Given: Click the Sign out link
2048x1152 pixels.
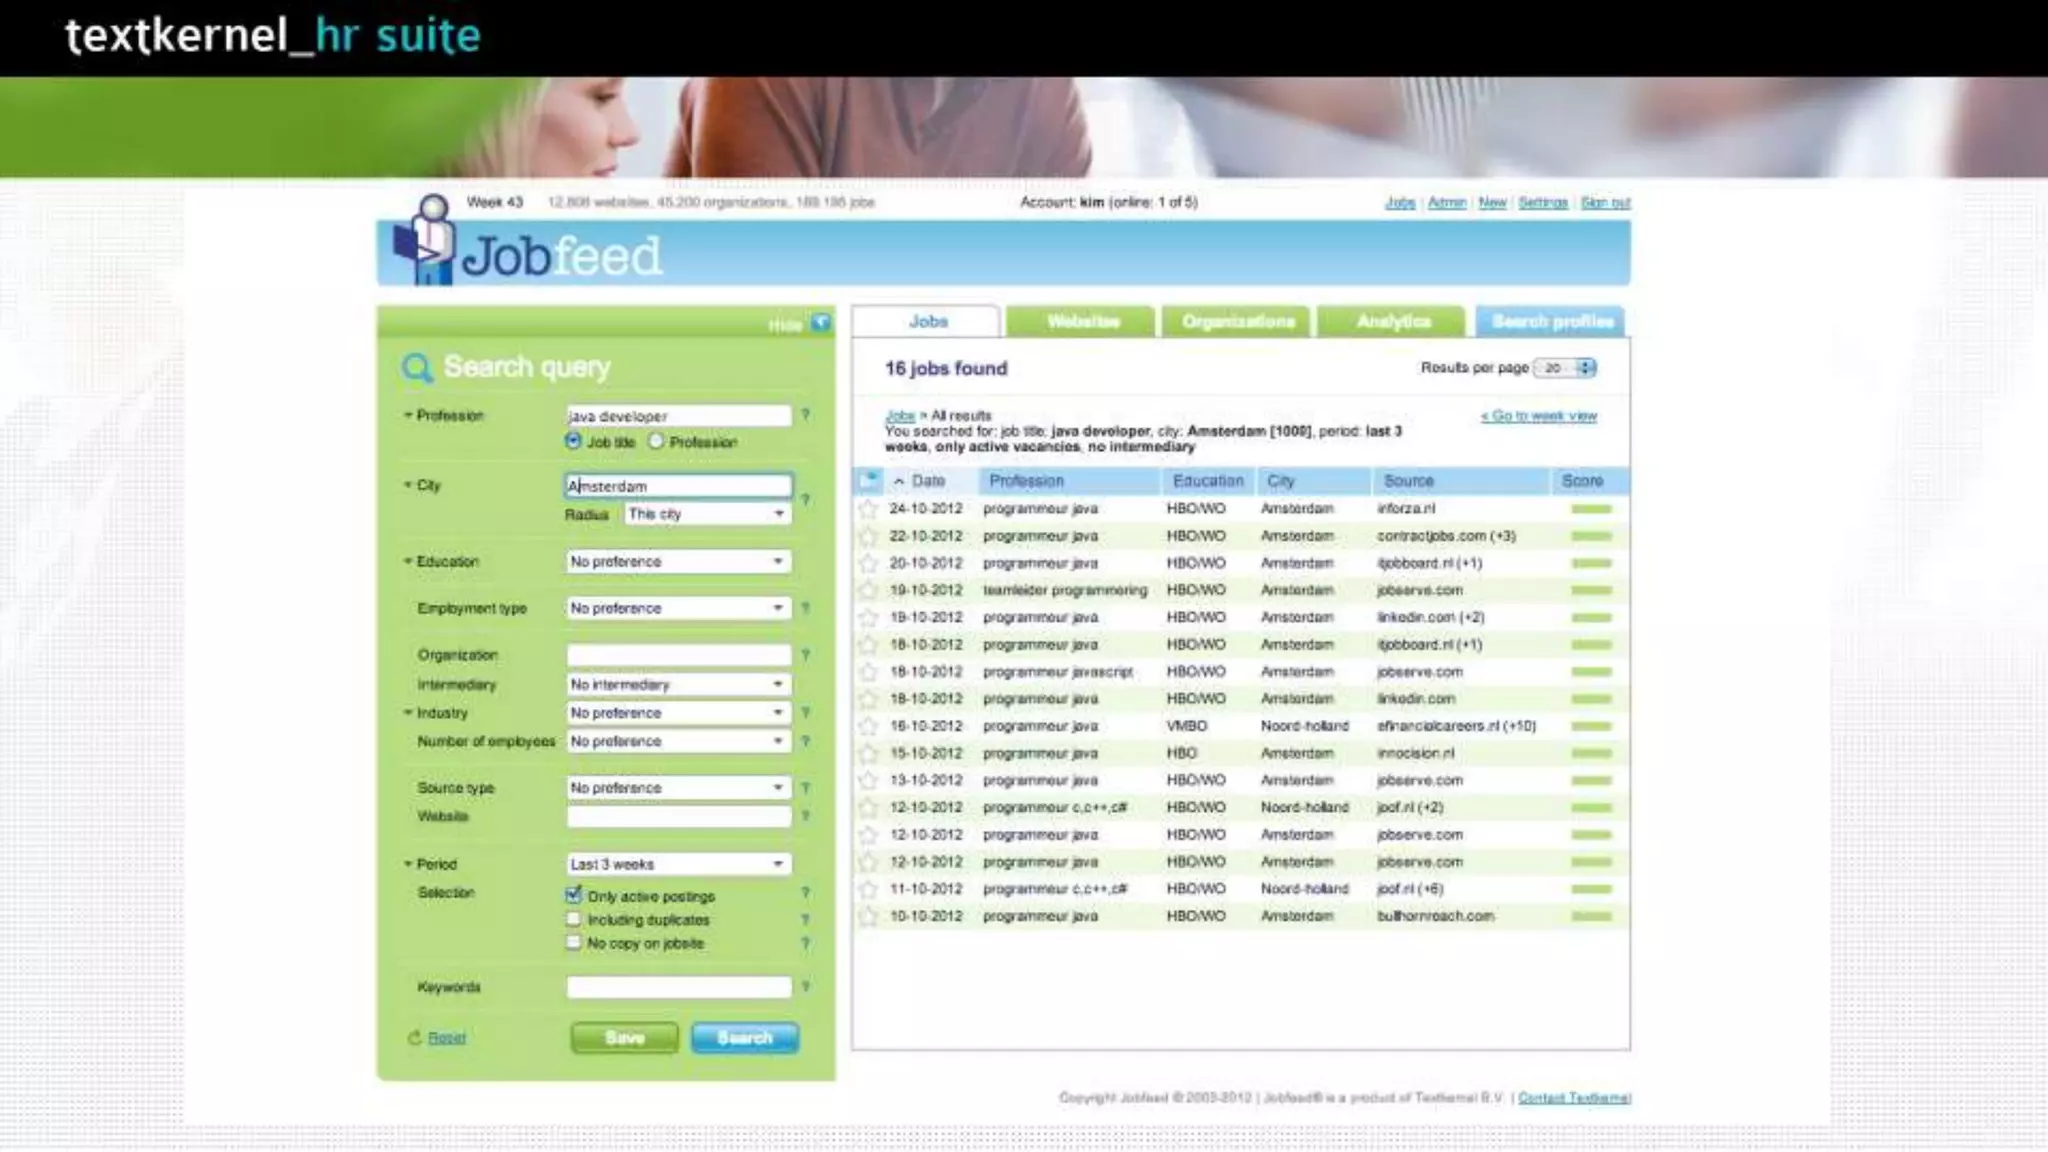Looking at the screenshot, I should pyautogui.click(x=1605, y=202).
